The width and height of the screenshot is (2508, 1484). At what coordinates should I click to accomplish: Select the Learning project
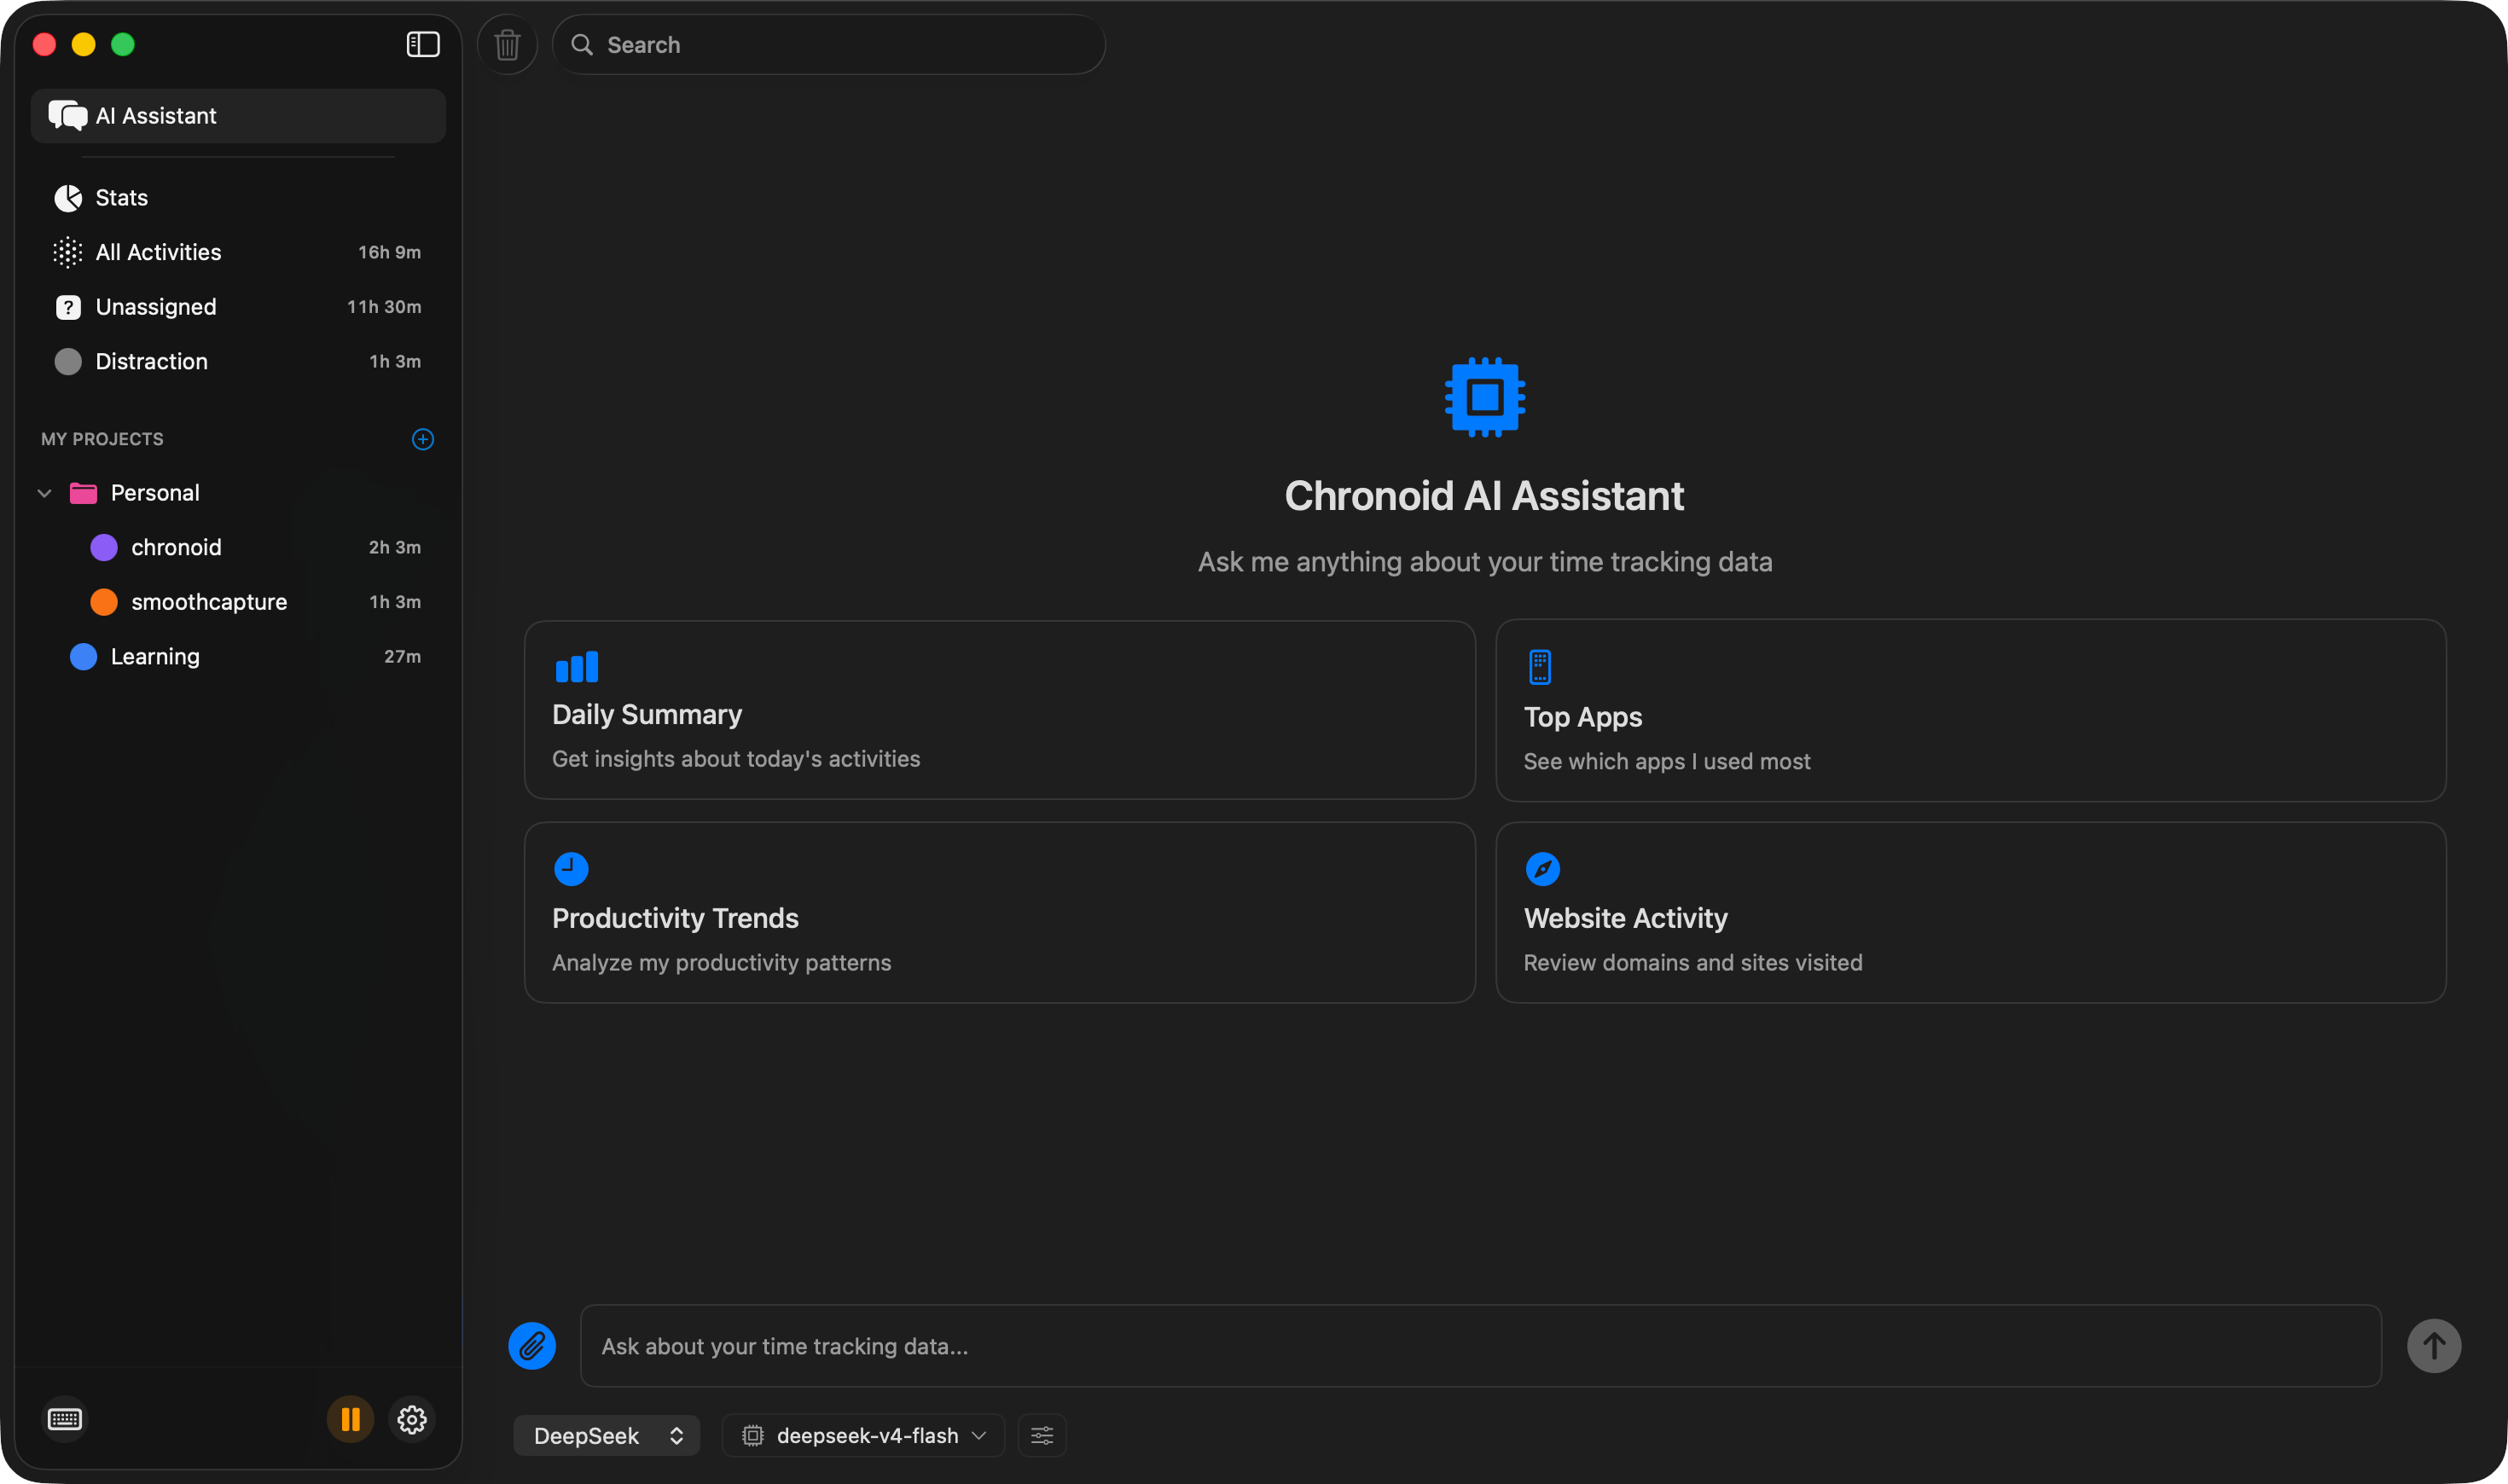coord(238,656)
